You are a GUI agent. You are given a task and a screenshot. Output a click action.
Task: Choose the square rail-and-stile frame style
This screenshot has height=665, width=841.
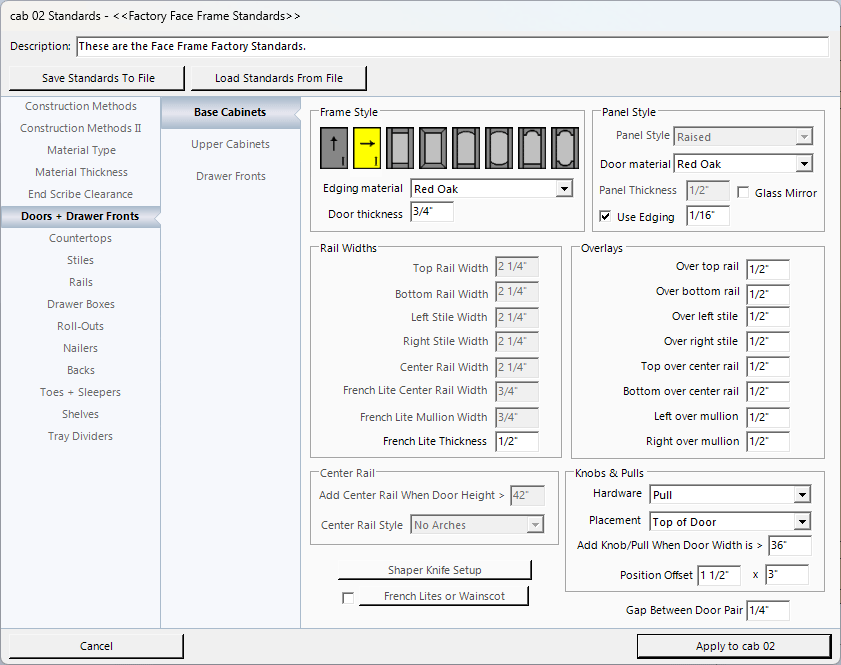(x=400, y=149)
